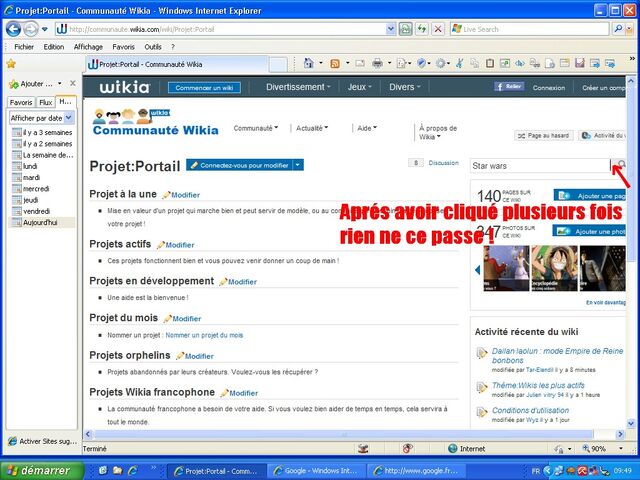Image resolution: width=640 pixels, height=480 pixels.
Task: Open the zoom level 90% dropdown
Action: coord(621,449)
